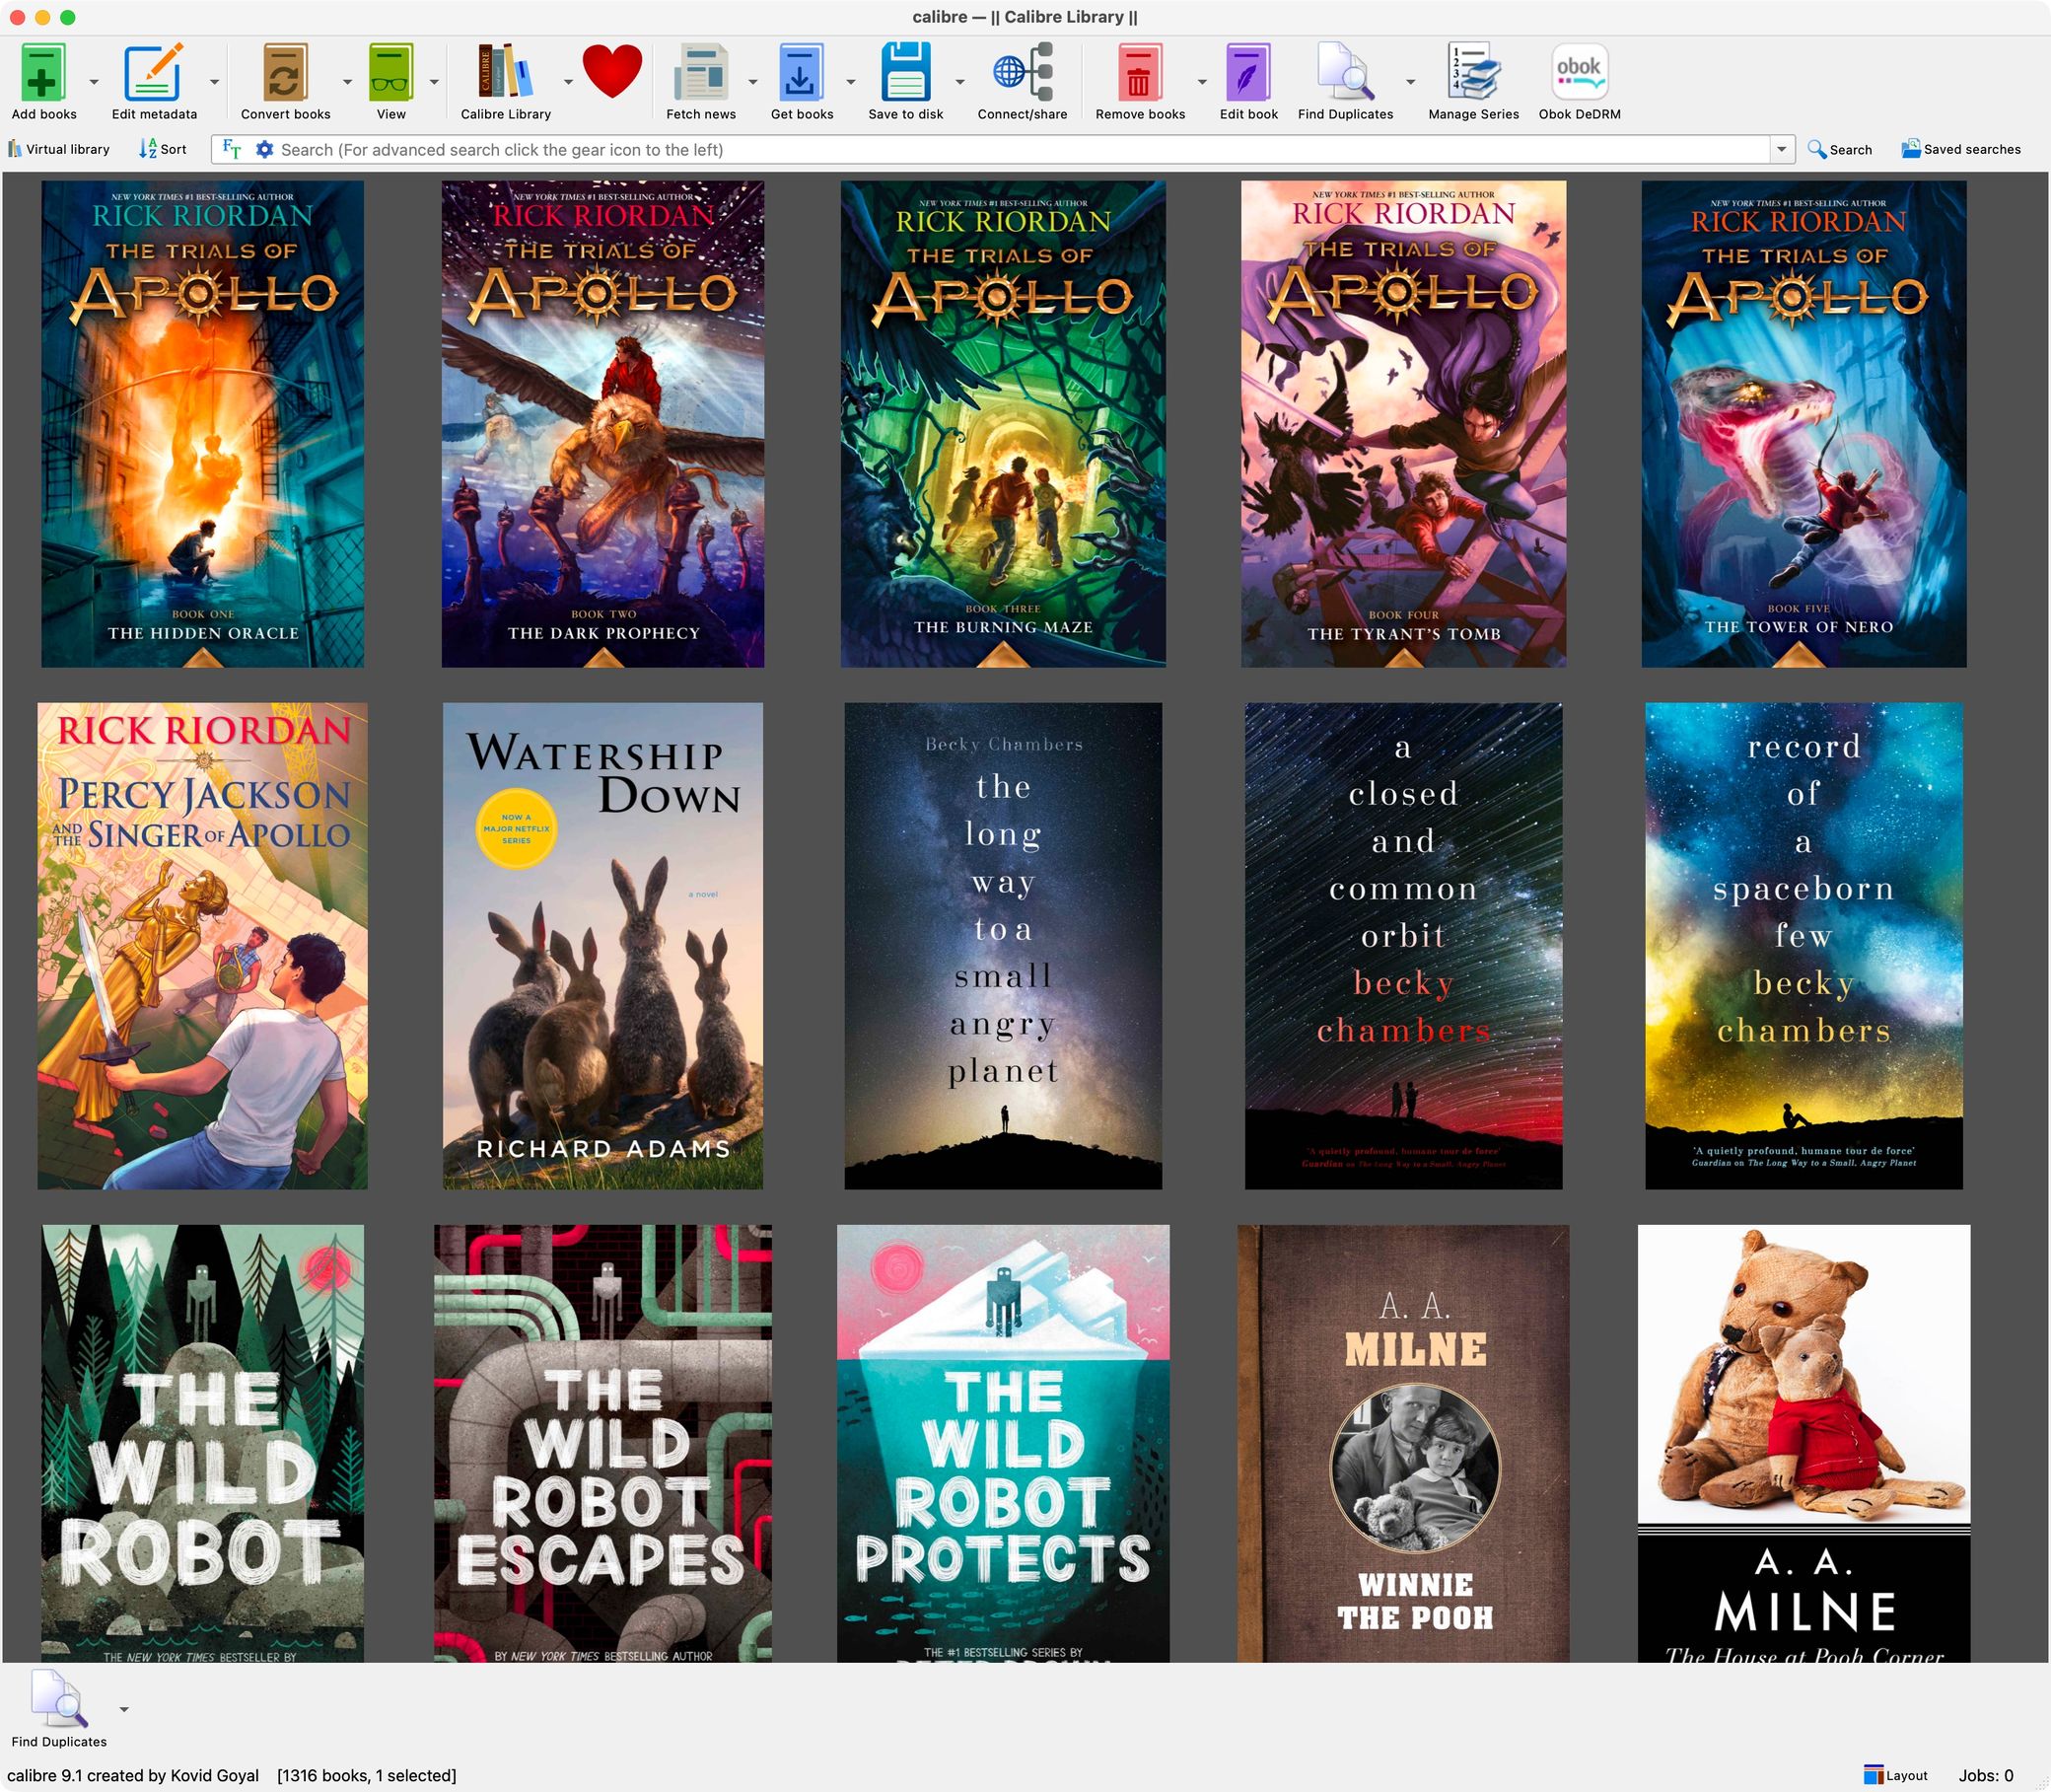Click the Layout button

coord(1896,1775)
